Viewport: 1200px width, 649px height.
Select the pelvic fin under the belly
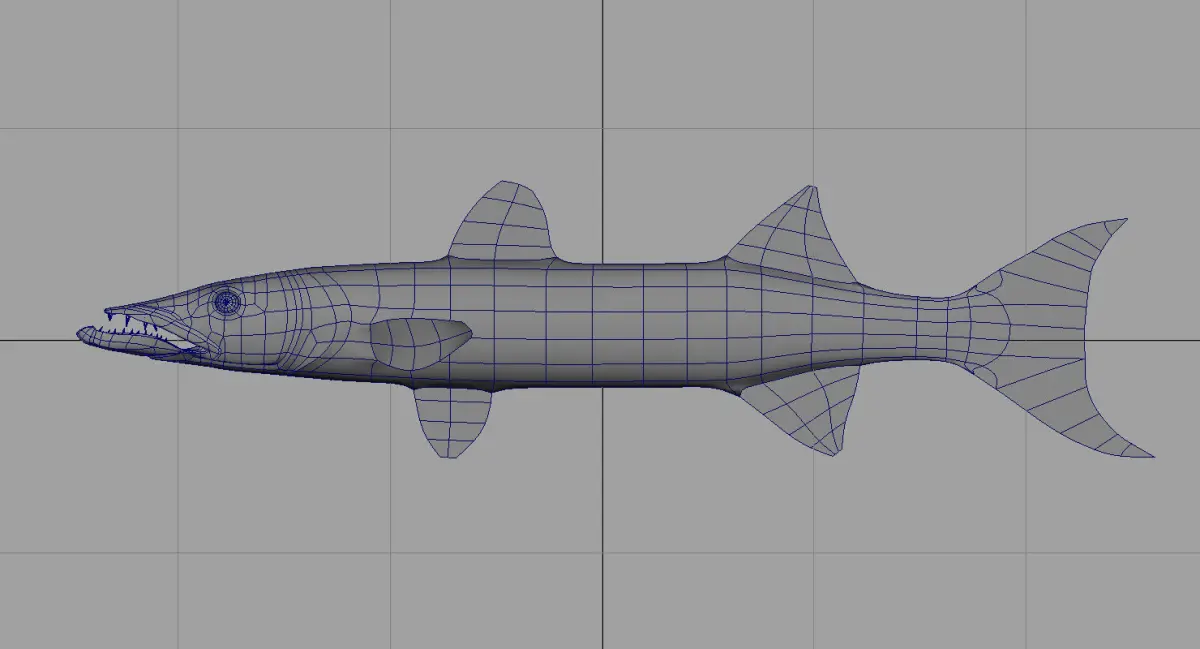pyautogui.click(x=451, y=422)
